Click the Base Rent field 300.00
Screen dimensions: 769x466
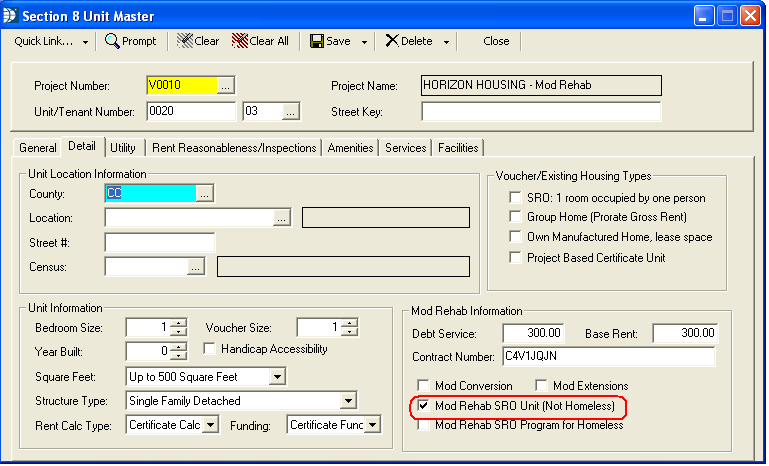[685, 333]
